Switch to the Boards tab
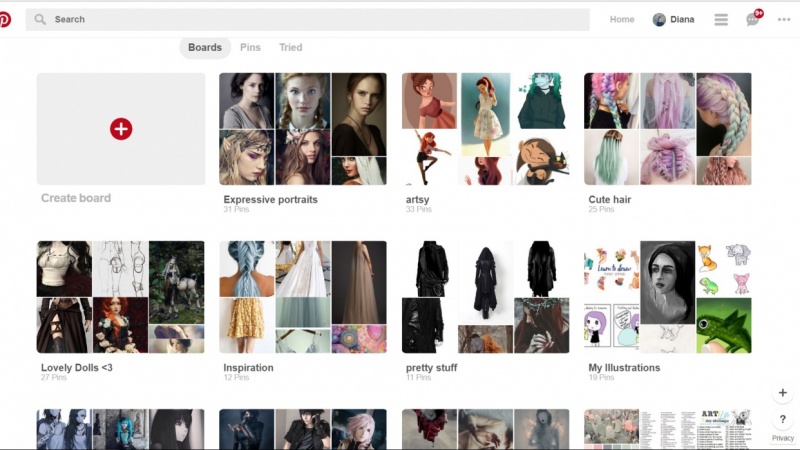 (205, 47)
